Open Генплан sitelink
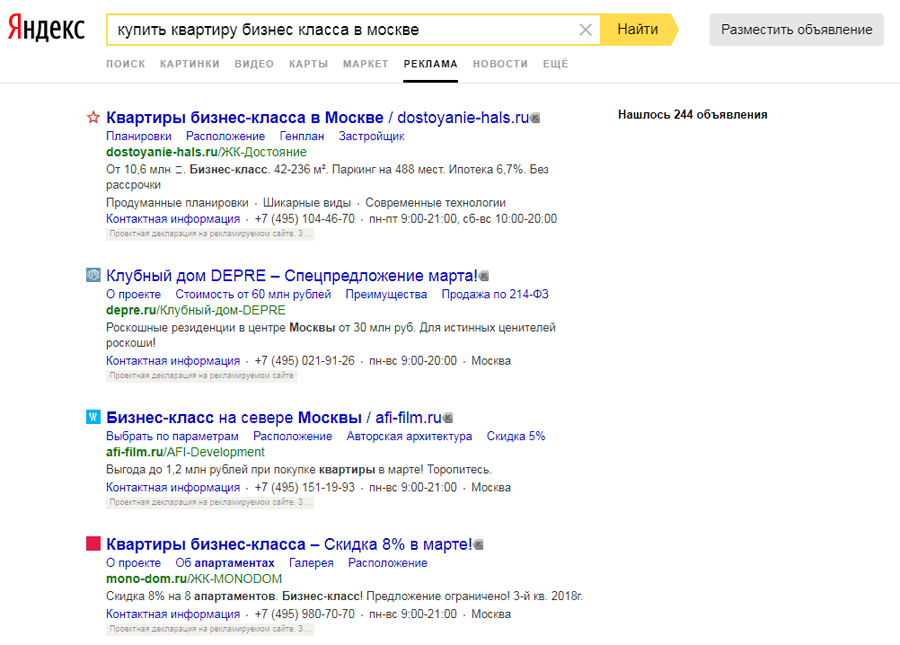The height and width of the screenshot is (645, 900). tap(301, 136)
